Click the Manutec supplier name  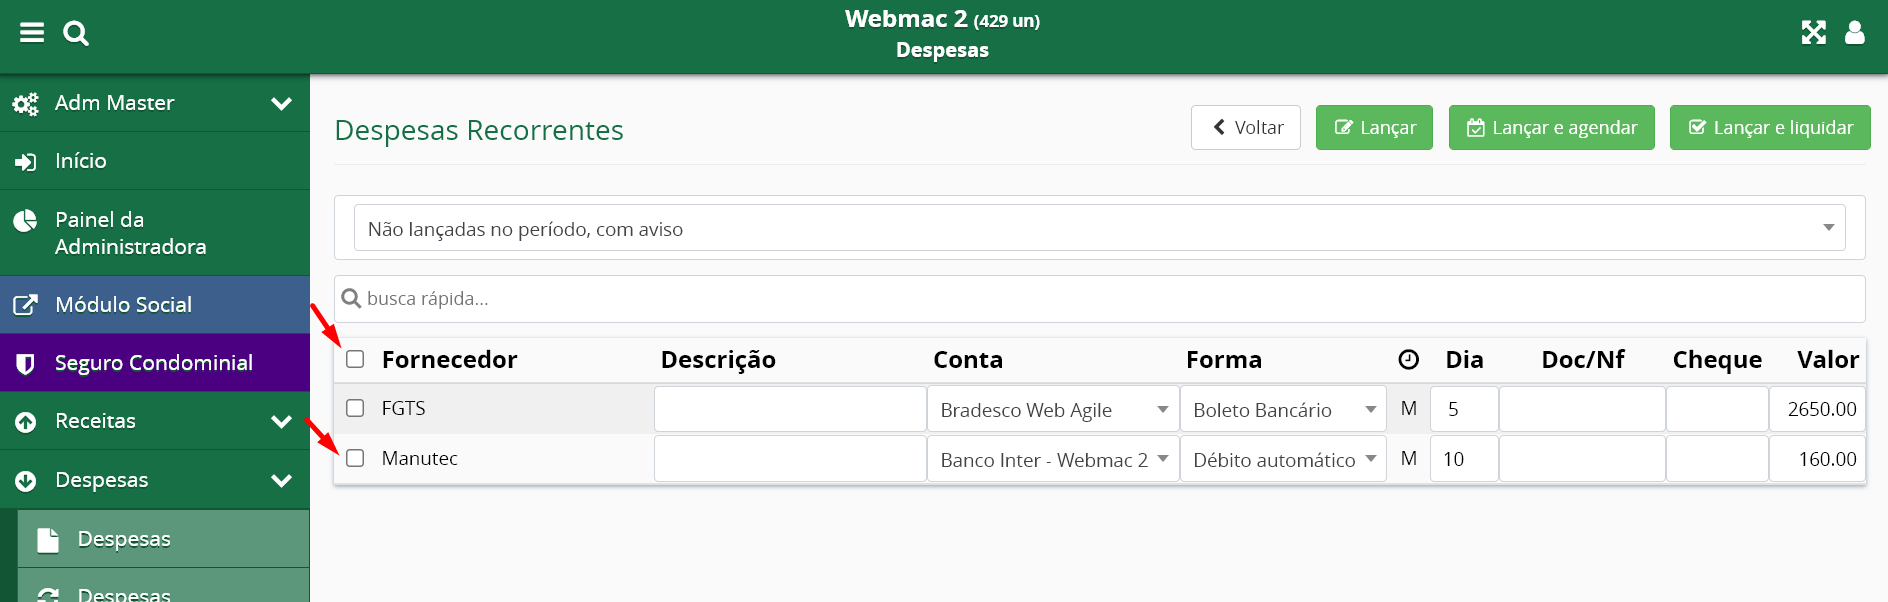[419, 458]
